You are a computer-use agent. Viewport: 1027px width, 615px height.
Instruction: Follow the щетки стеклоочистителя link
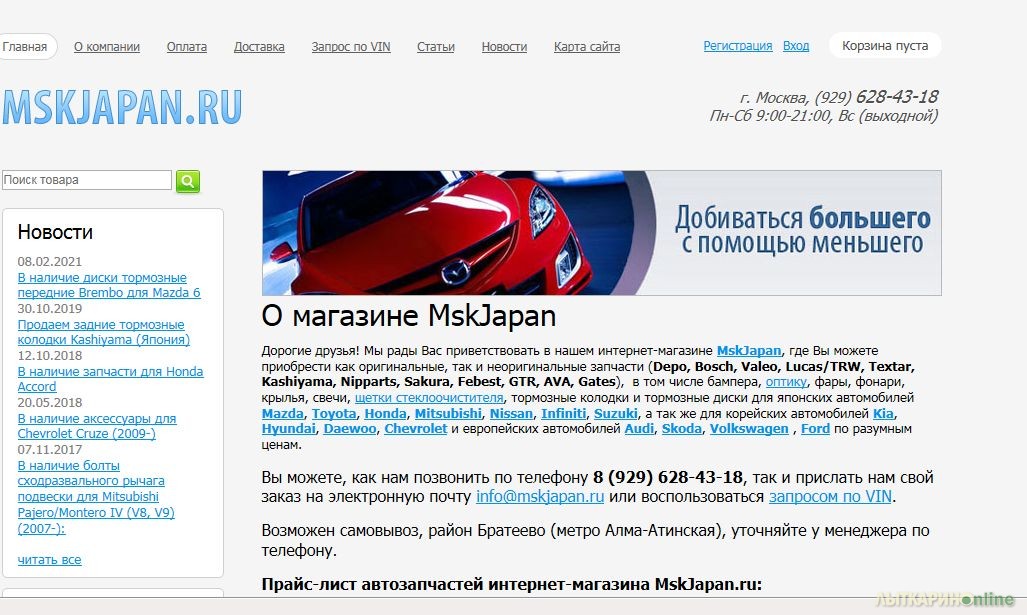point(429,398)
